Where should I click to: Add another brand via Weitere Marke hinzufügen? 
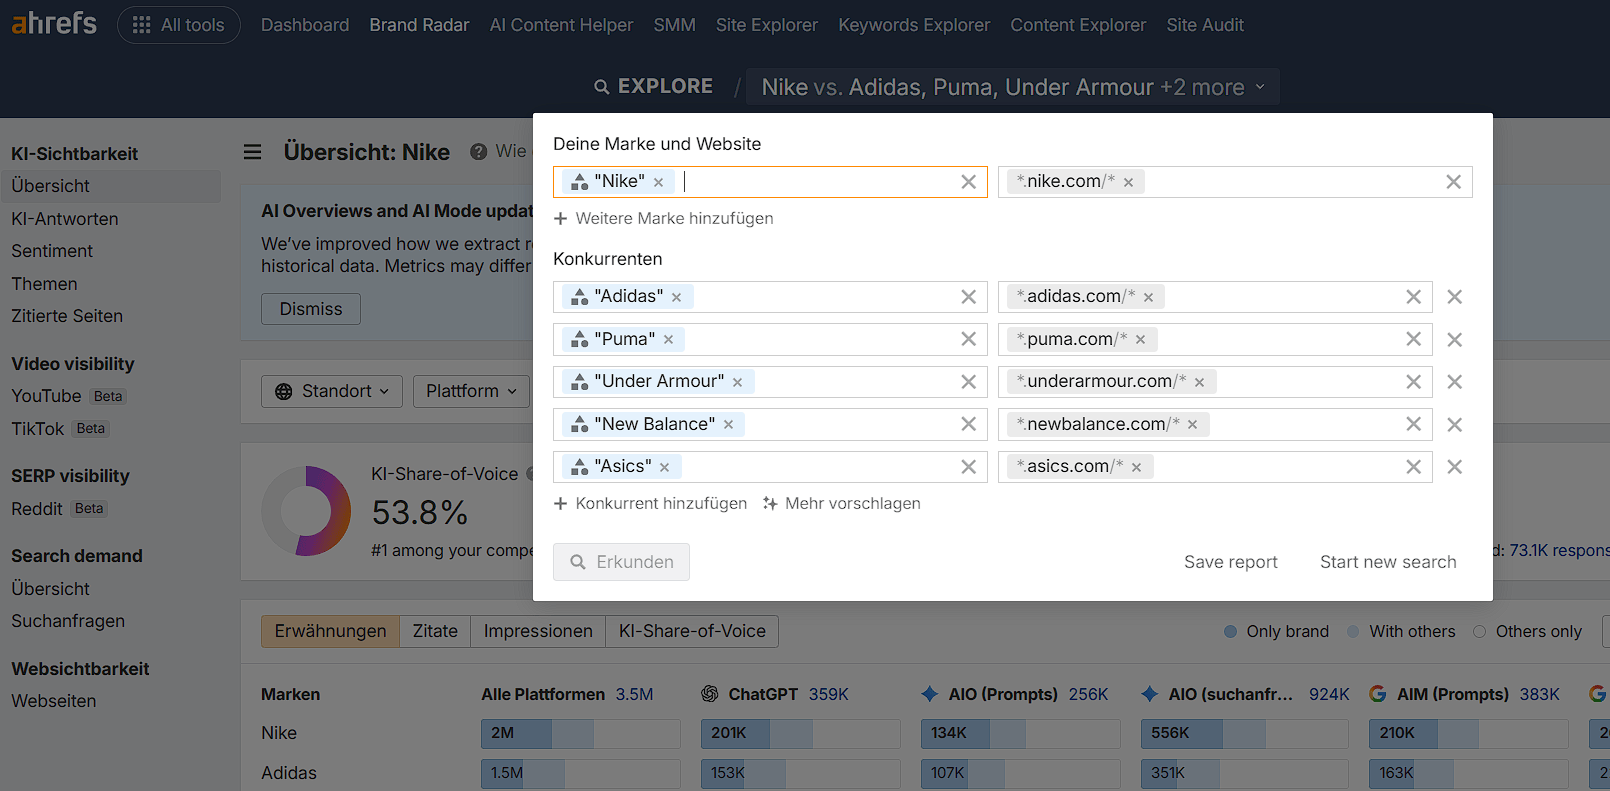[664, 218]
